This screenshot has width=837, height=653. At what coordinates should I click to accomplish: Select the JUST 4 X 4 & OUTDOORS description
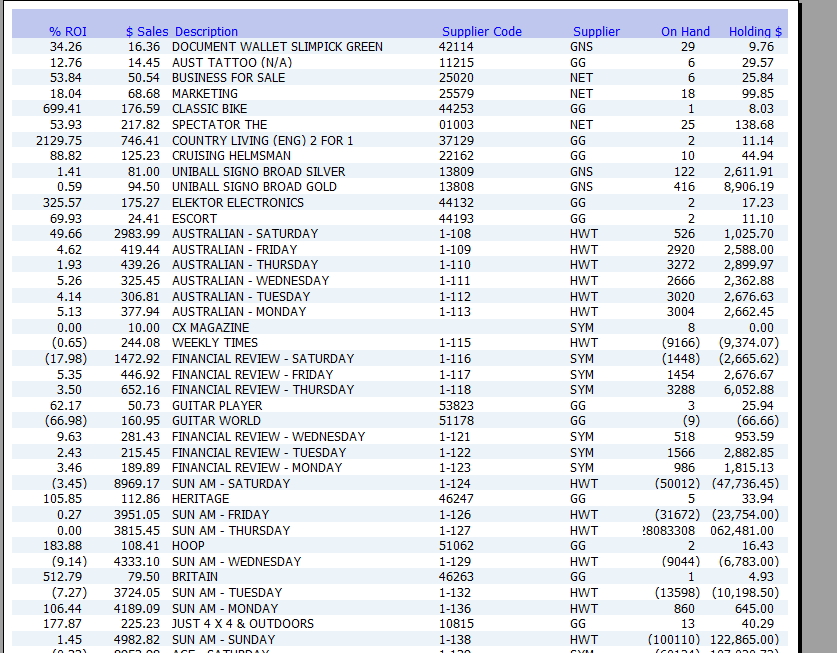(x=243, y=624)
